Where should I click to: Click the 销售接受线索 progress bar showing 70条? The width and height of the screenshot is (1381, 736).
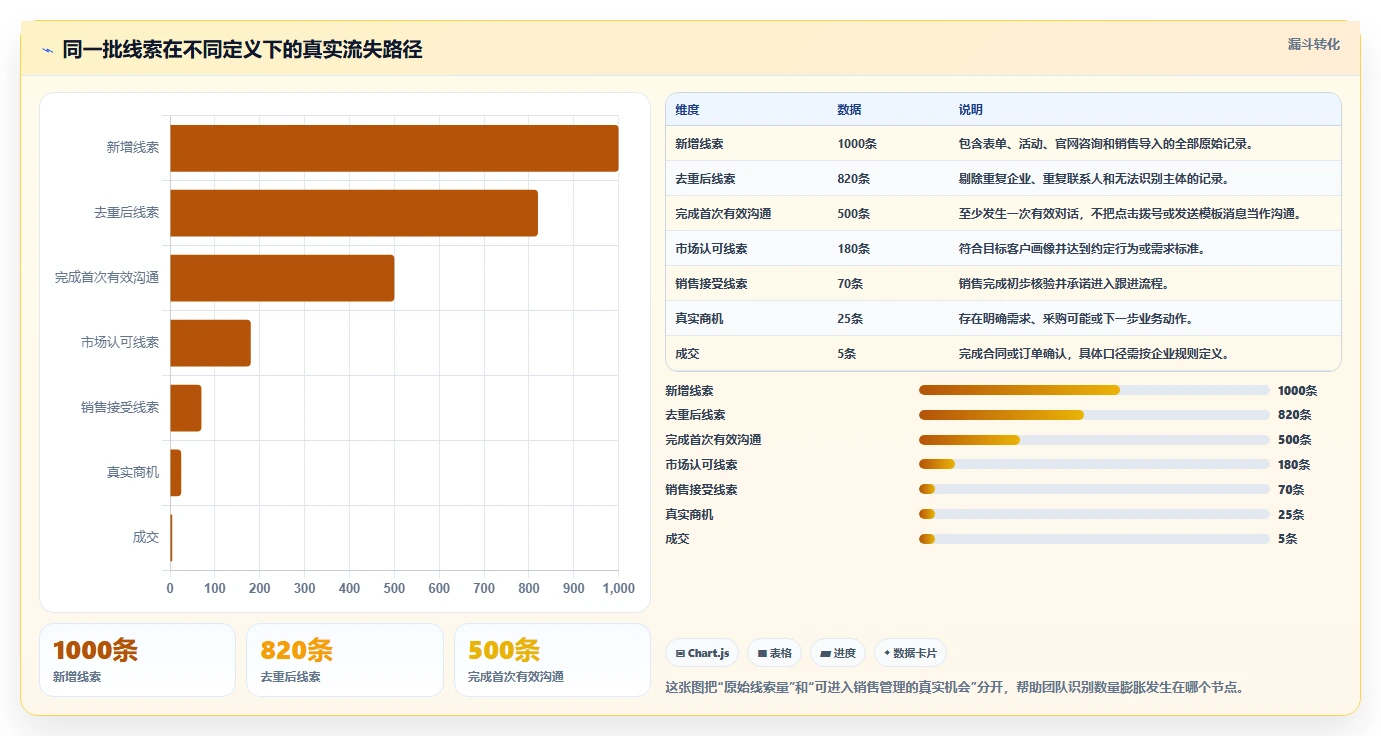[1094, 489]
